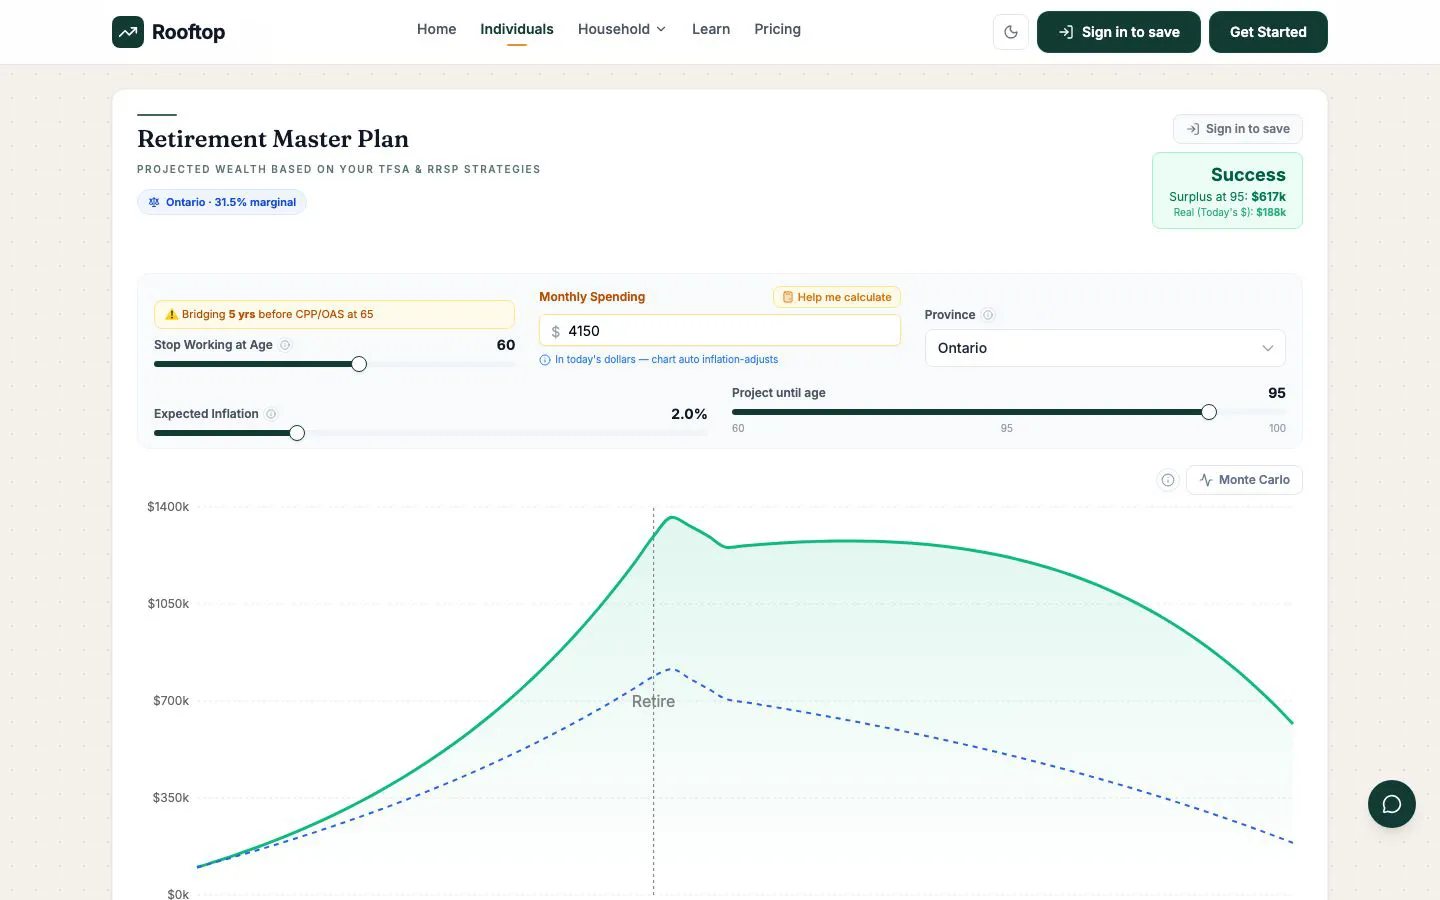
Task: Click header Sign in to save button
Action: tap(1118, 32)
